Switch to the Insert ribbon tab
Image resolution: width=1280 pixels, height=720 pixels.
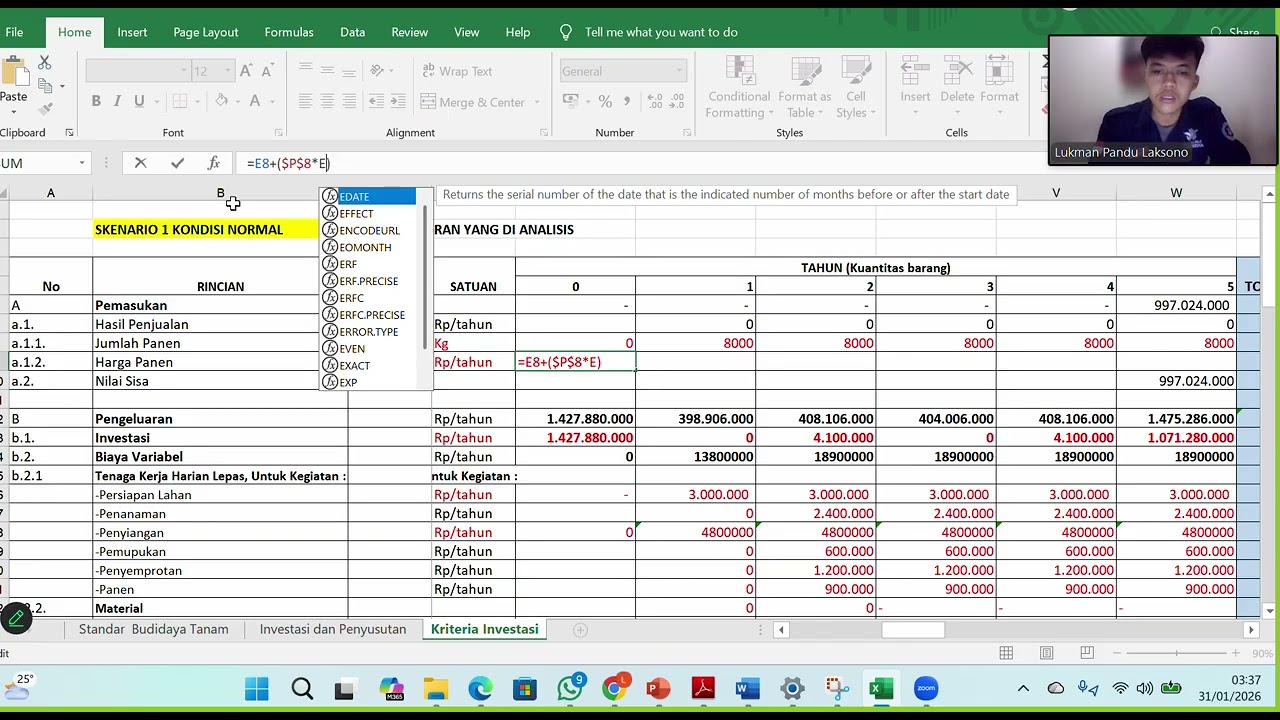pos(132,32)
